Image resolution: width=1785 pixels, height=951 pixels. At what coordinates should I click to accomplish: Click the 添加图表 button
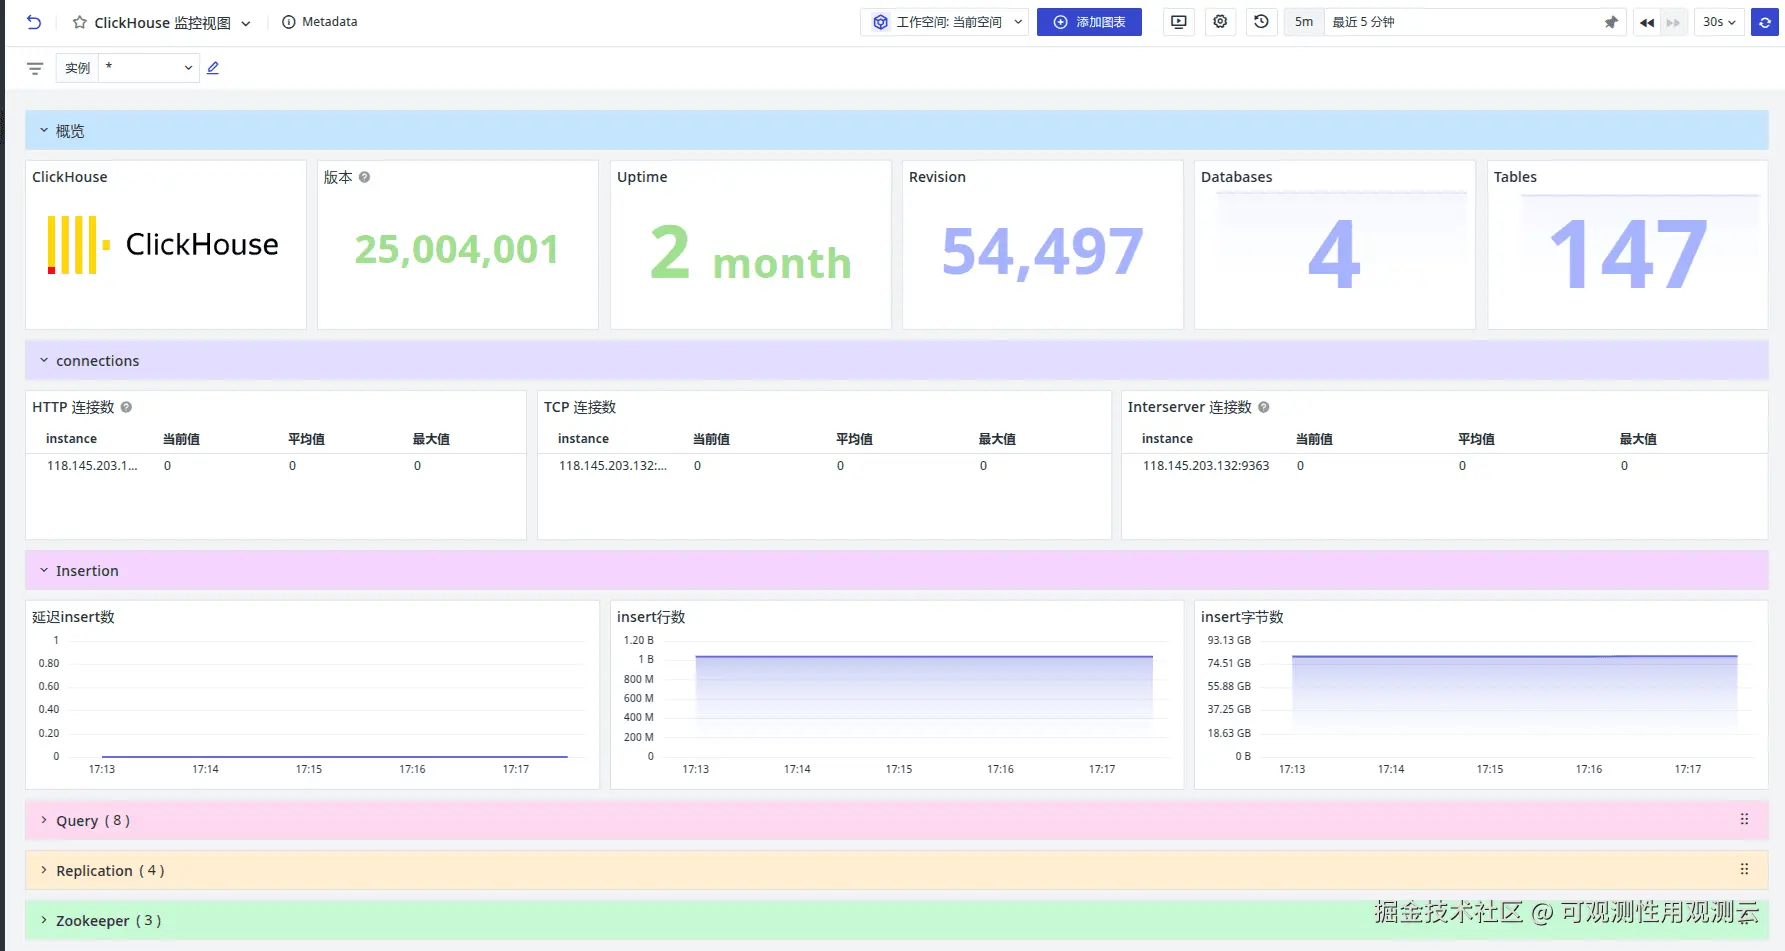click(x=1089, y=22)
